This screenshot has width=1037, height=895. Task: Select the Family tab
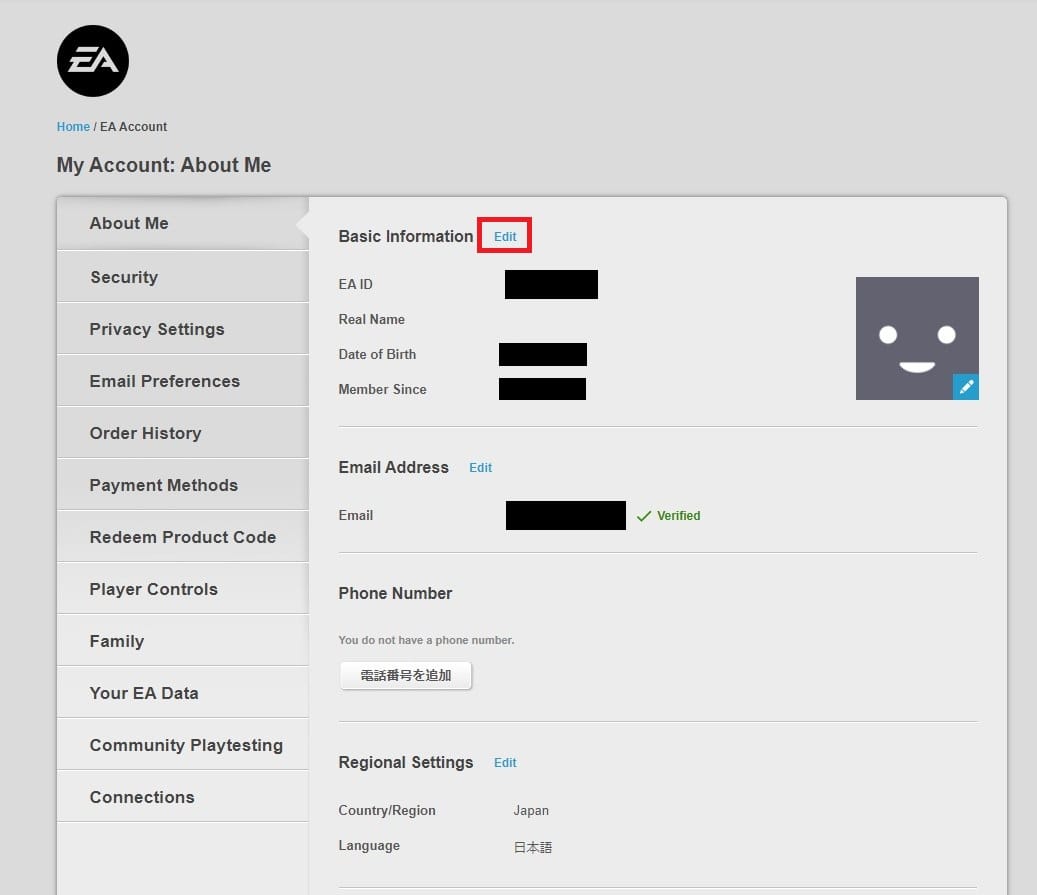click(x=183, y=641)
